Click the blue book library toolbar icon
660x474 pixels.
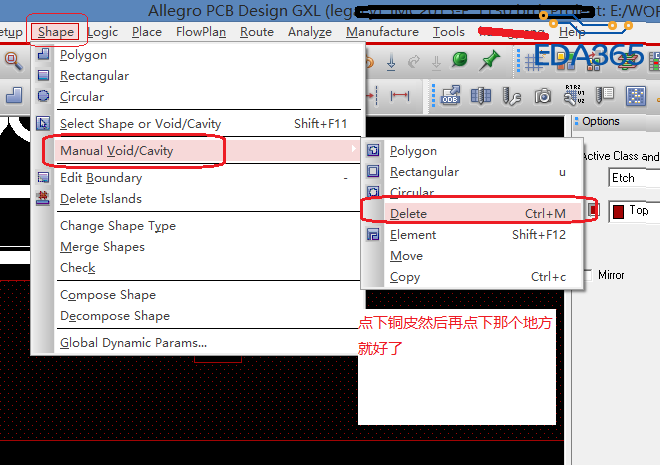click(x=481, y=96)
